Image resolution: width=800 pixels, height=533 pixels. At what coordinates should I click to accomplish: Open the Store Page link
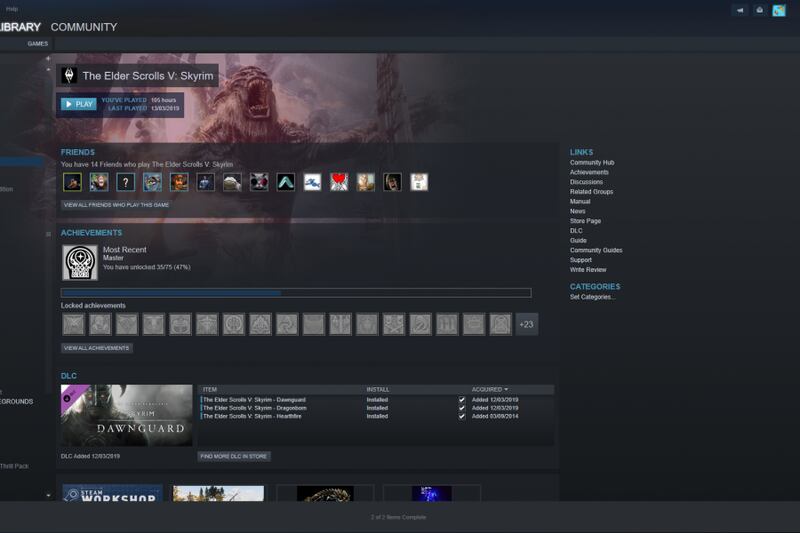pyautogui.click(x=585, y=221)
